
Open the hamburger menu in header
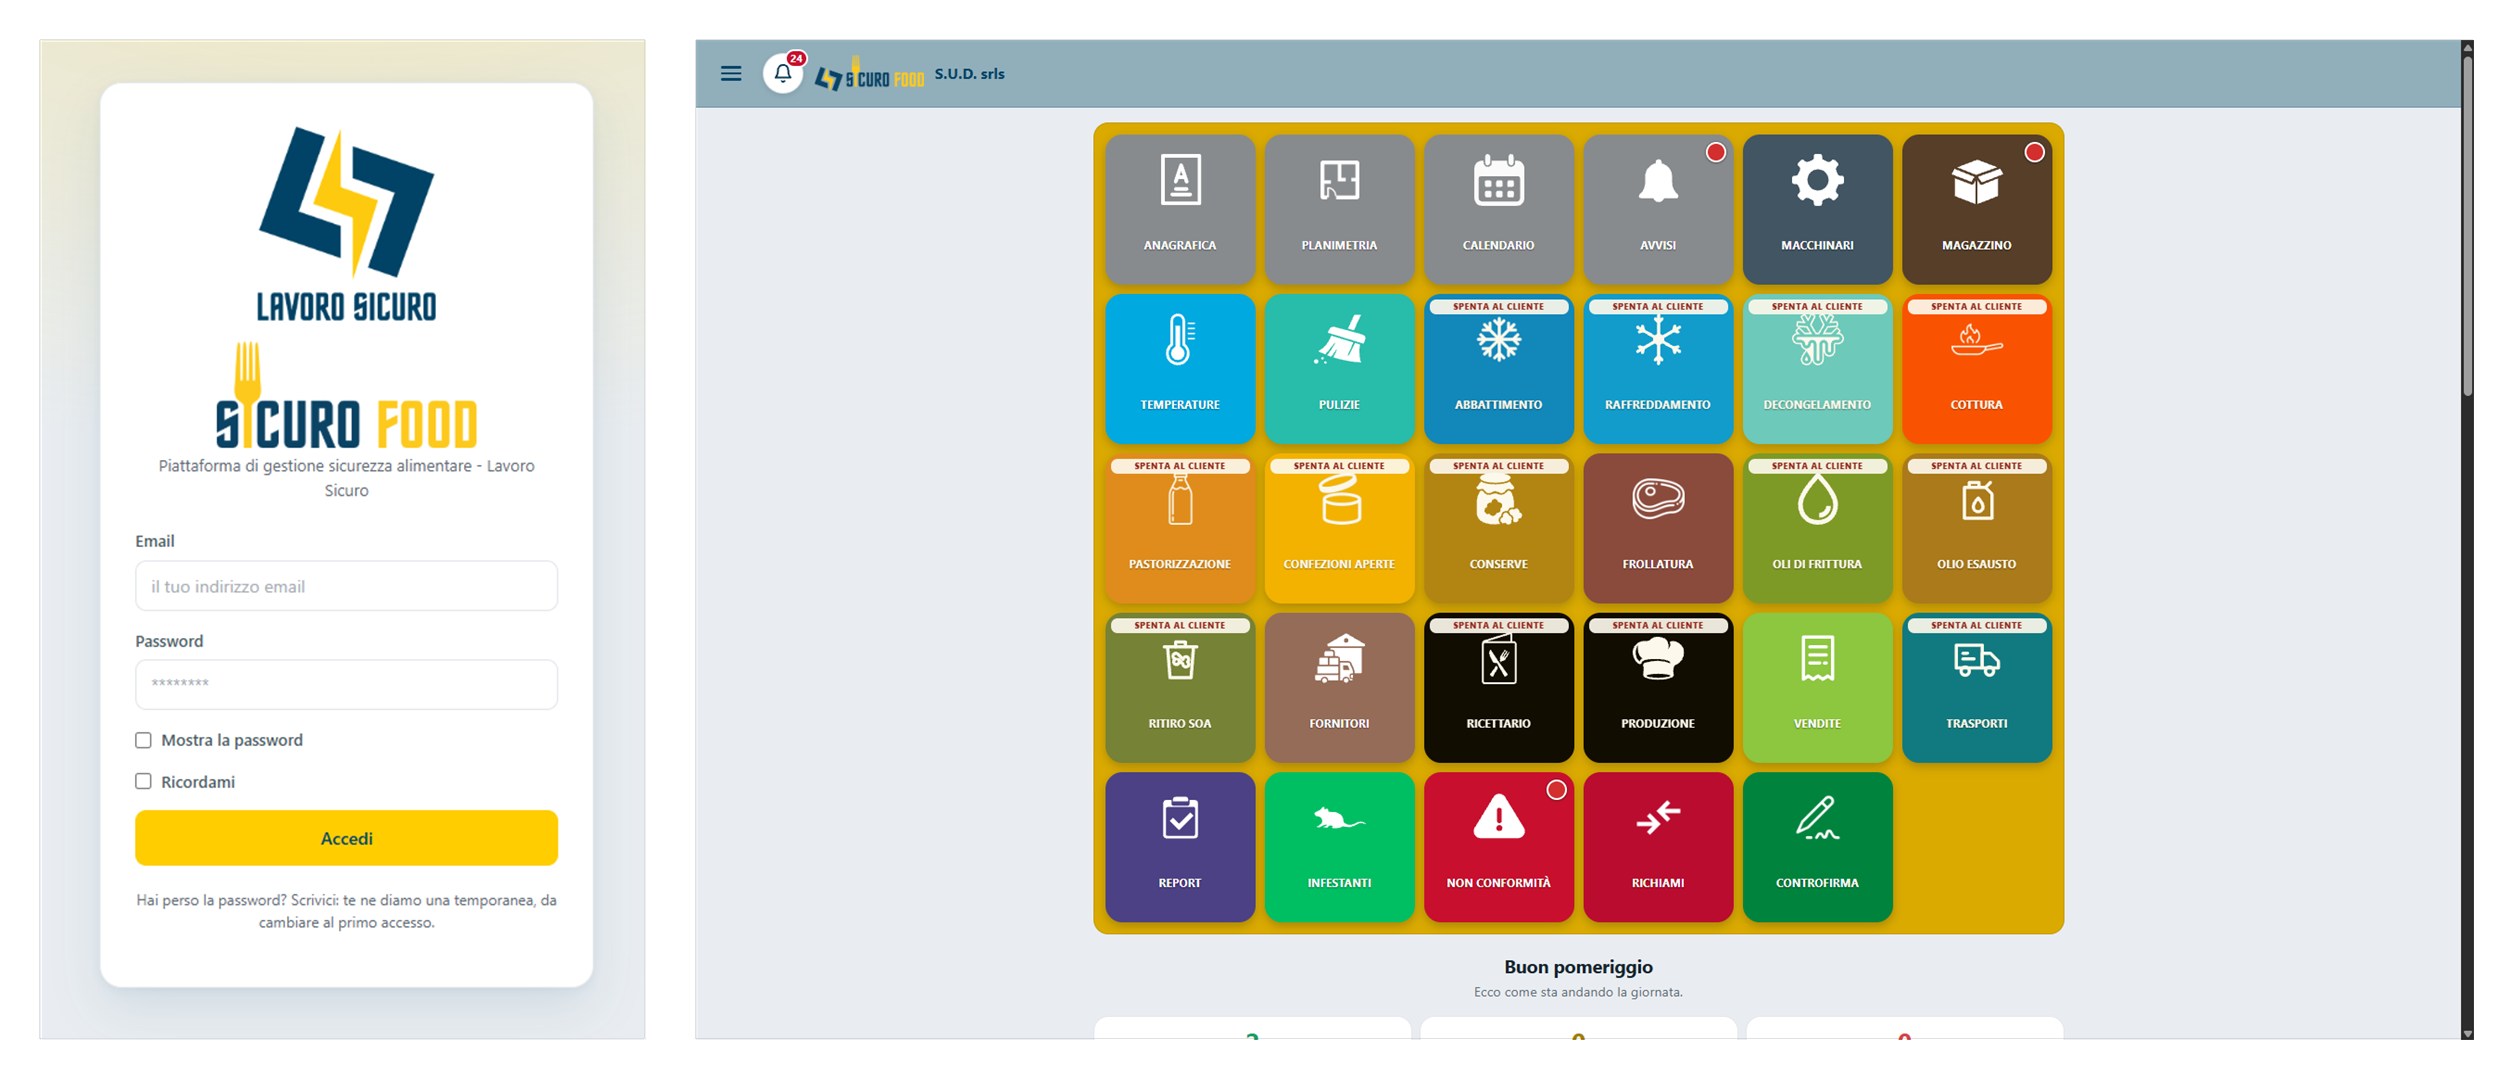pyautogui.click(x=731, y=73)
